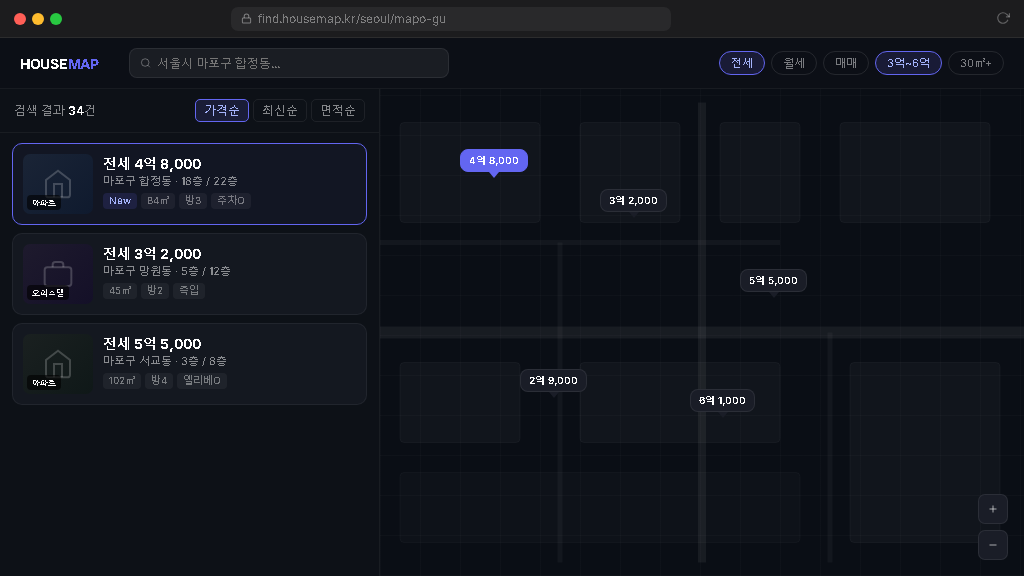
Task: Enable the 월세 filter chip
Action: (x=794, y=63)
